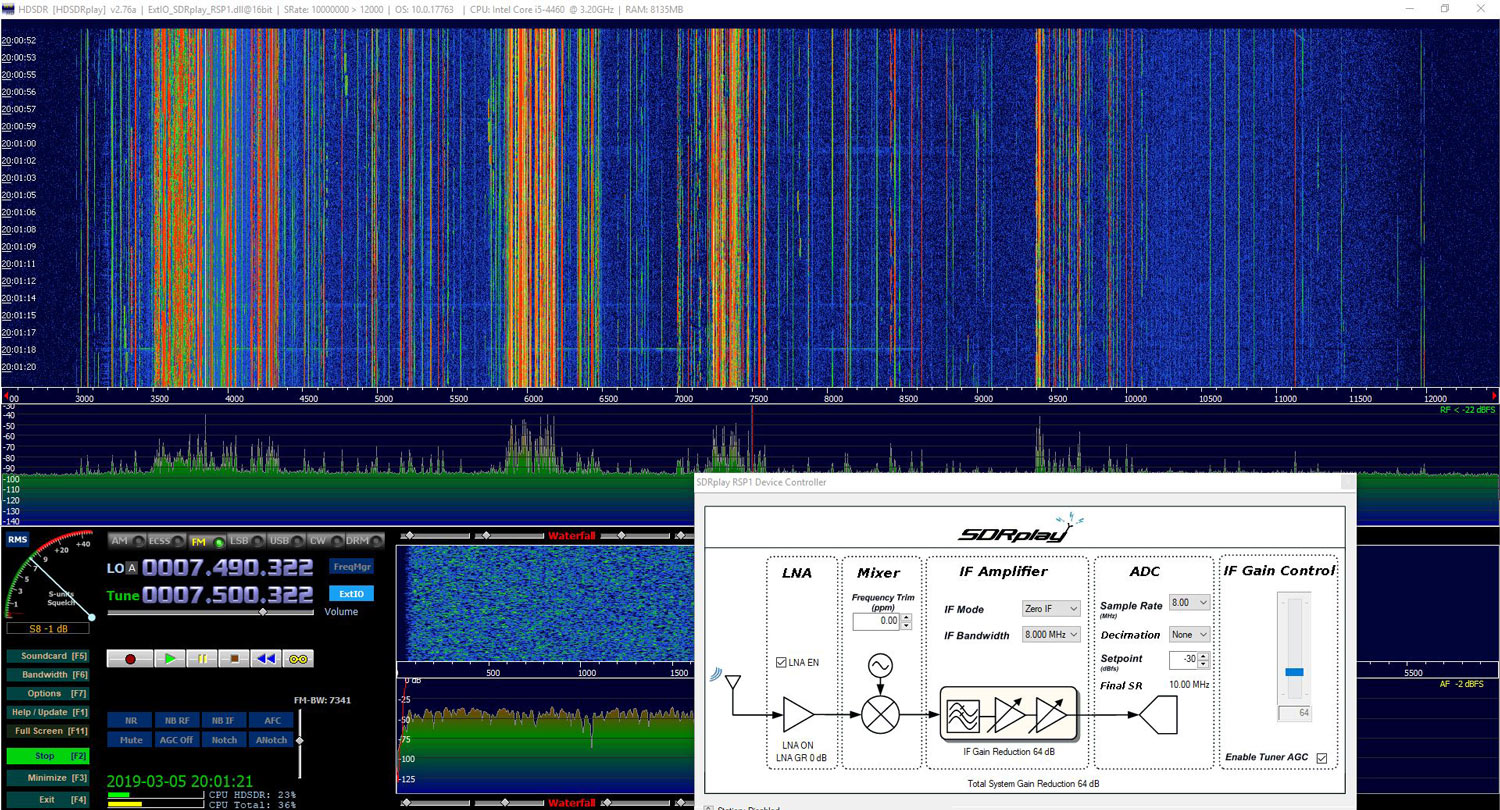Rewind using the blue double-arrow icon
Screen dimensions: 1500x810
tap(265, 659)
